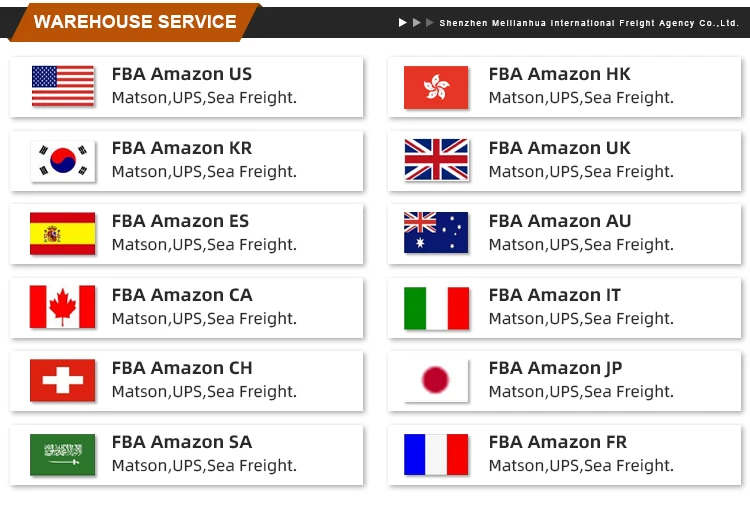750x510 pixels.
Task: Click the FBA Amazon ES heading
Action: click(180, 221)
